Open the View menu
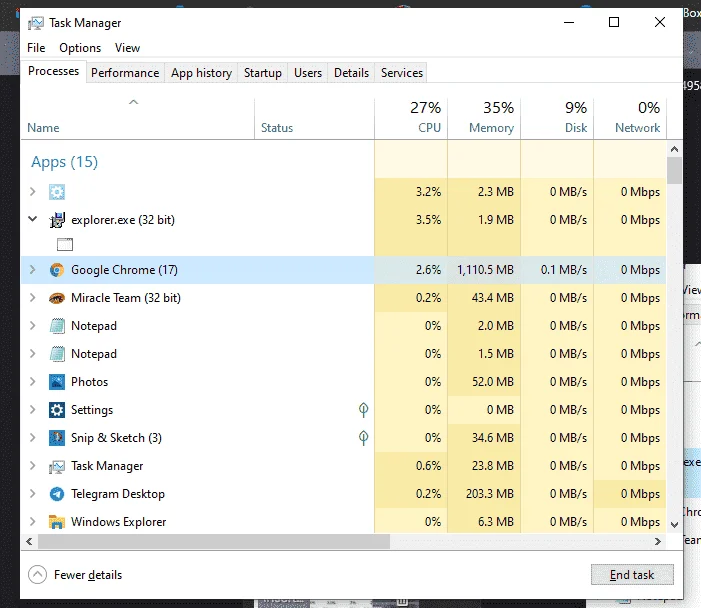 pyautogui.click(x=127, y=48)
